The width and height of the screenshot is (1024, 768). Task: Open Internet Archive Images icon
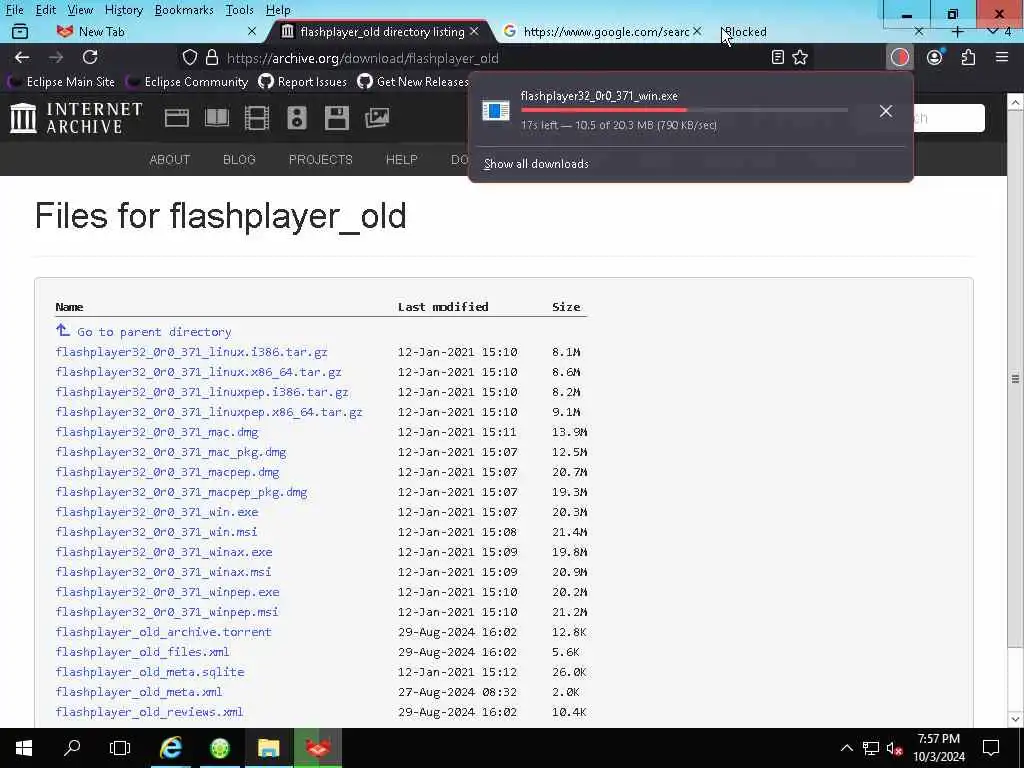pyautogui.click(x=377, y=118)
